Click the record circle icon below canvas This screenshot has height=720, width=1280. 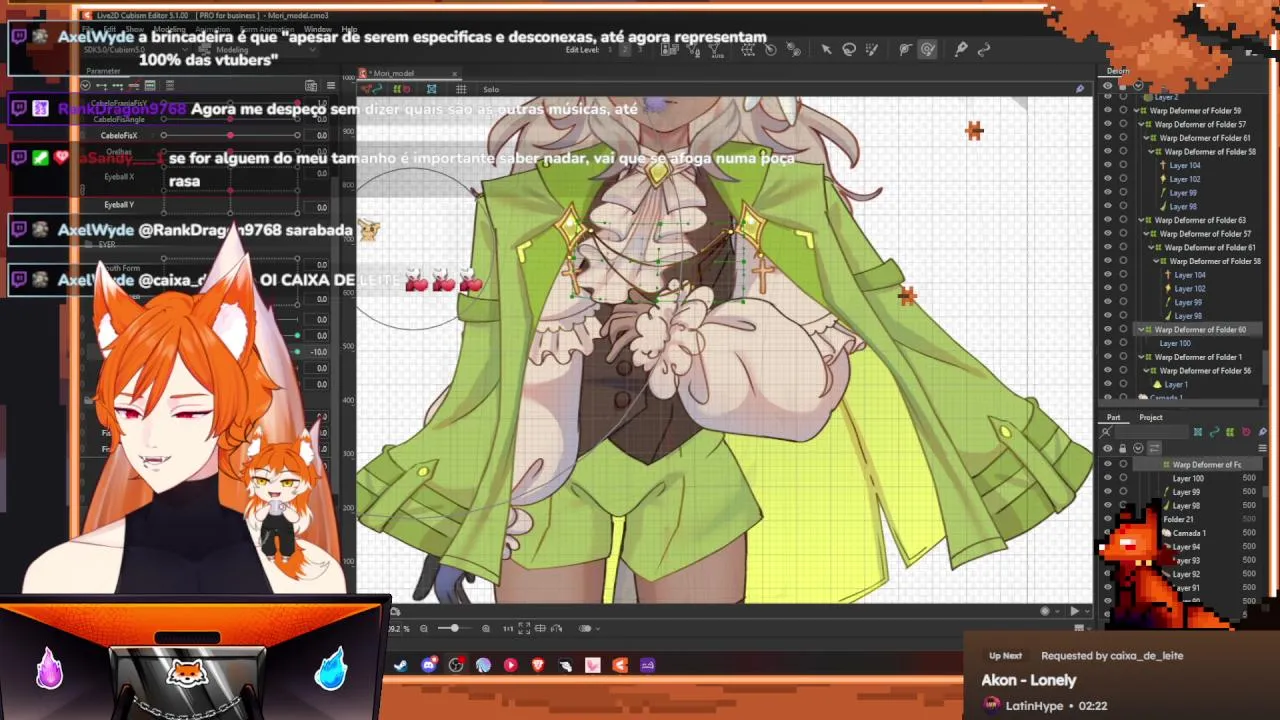1045,611
